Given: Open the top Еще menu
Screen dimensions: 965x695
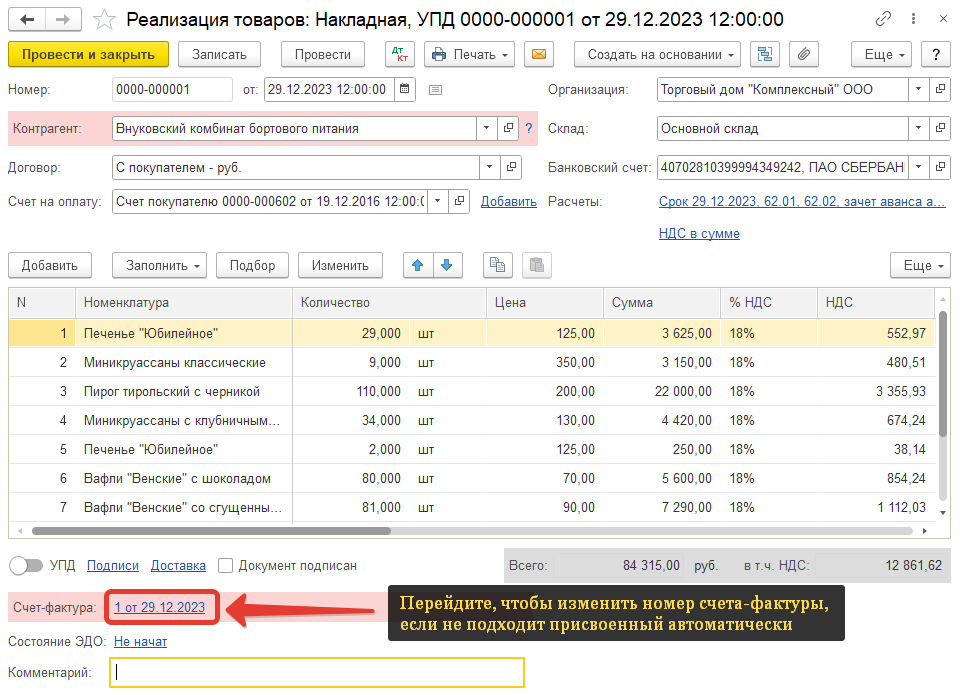Looking at the screenshot, I should tap(881, 54).
